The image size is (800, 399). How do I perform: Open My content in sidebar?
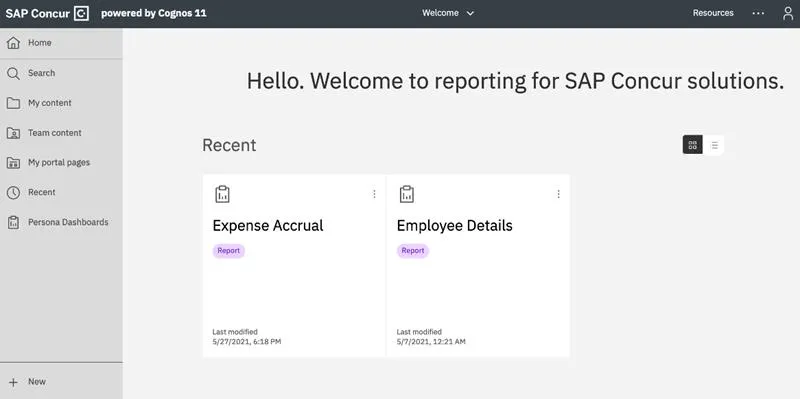61,103
